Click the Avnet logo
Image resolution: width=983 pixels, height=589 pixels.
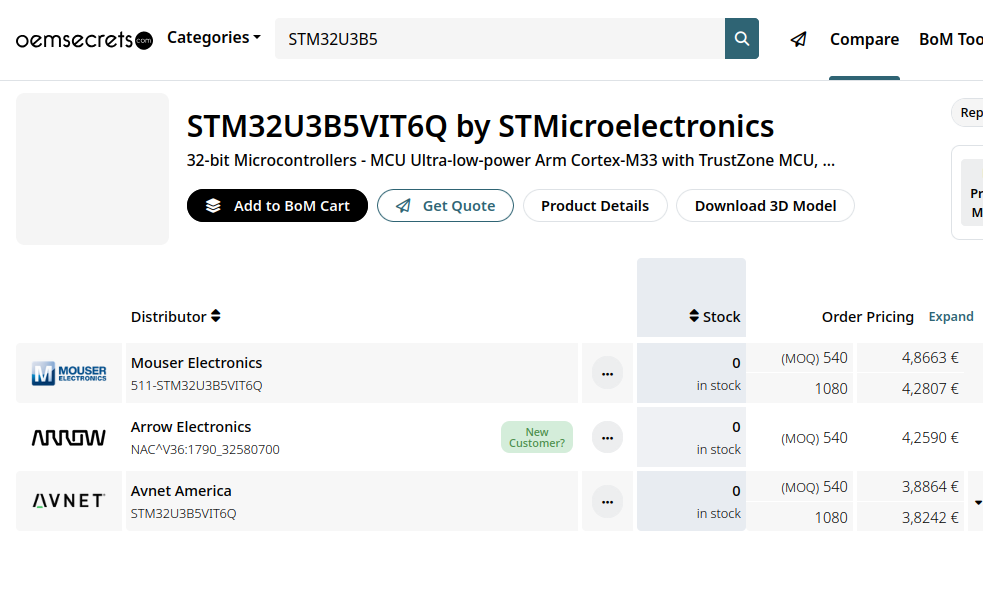pos(69,501)
